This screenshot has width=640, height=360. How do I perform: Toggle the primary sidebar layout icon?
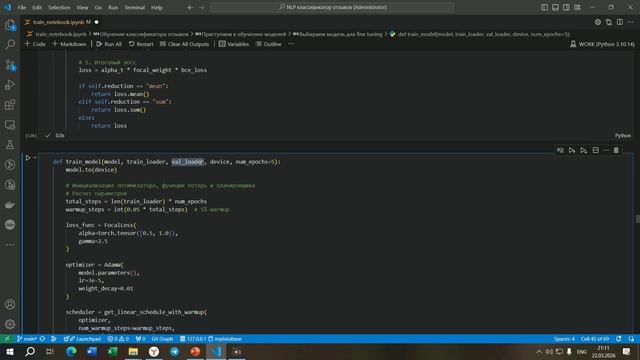[x=544, y=7]
